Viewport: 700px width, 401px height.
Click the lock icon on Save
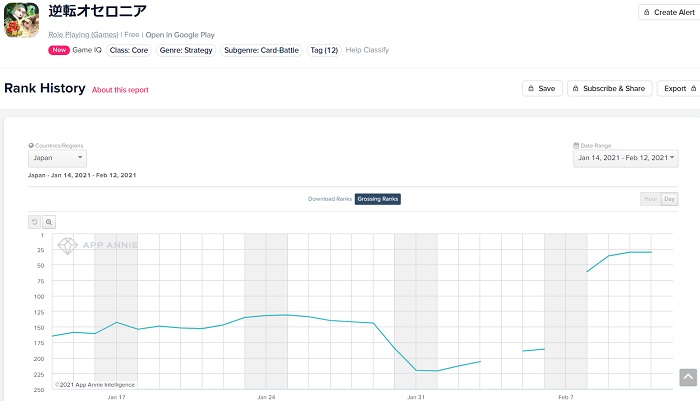(x=531, y=88)
